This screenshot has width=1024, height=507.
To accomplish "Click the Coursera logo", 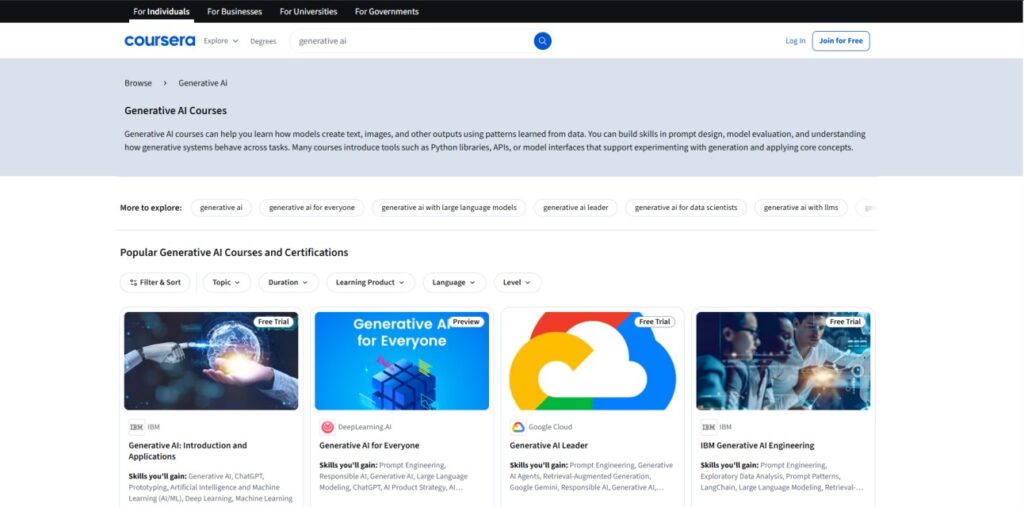I will (x=159, y=41).
